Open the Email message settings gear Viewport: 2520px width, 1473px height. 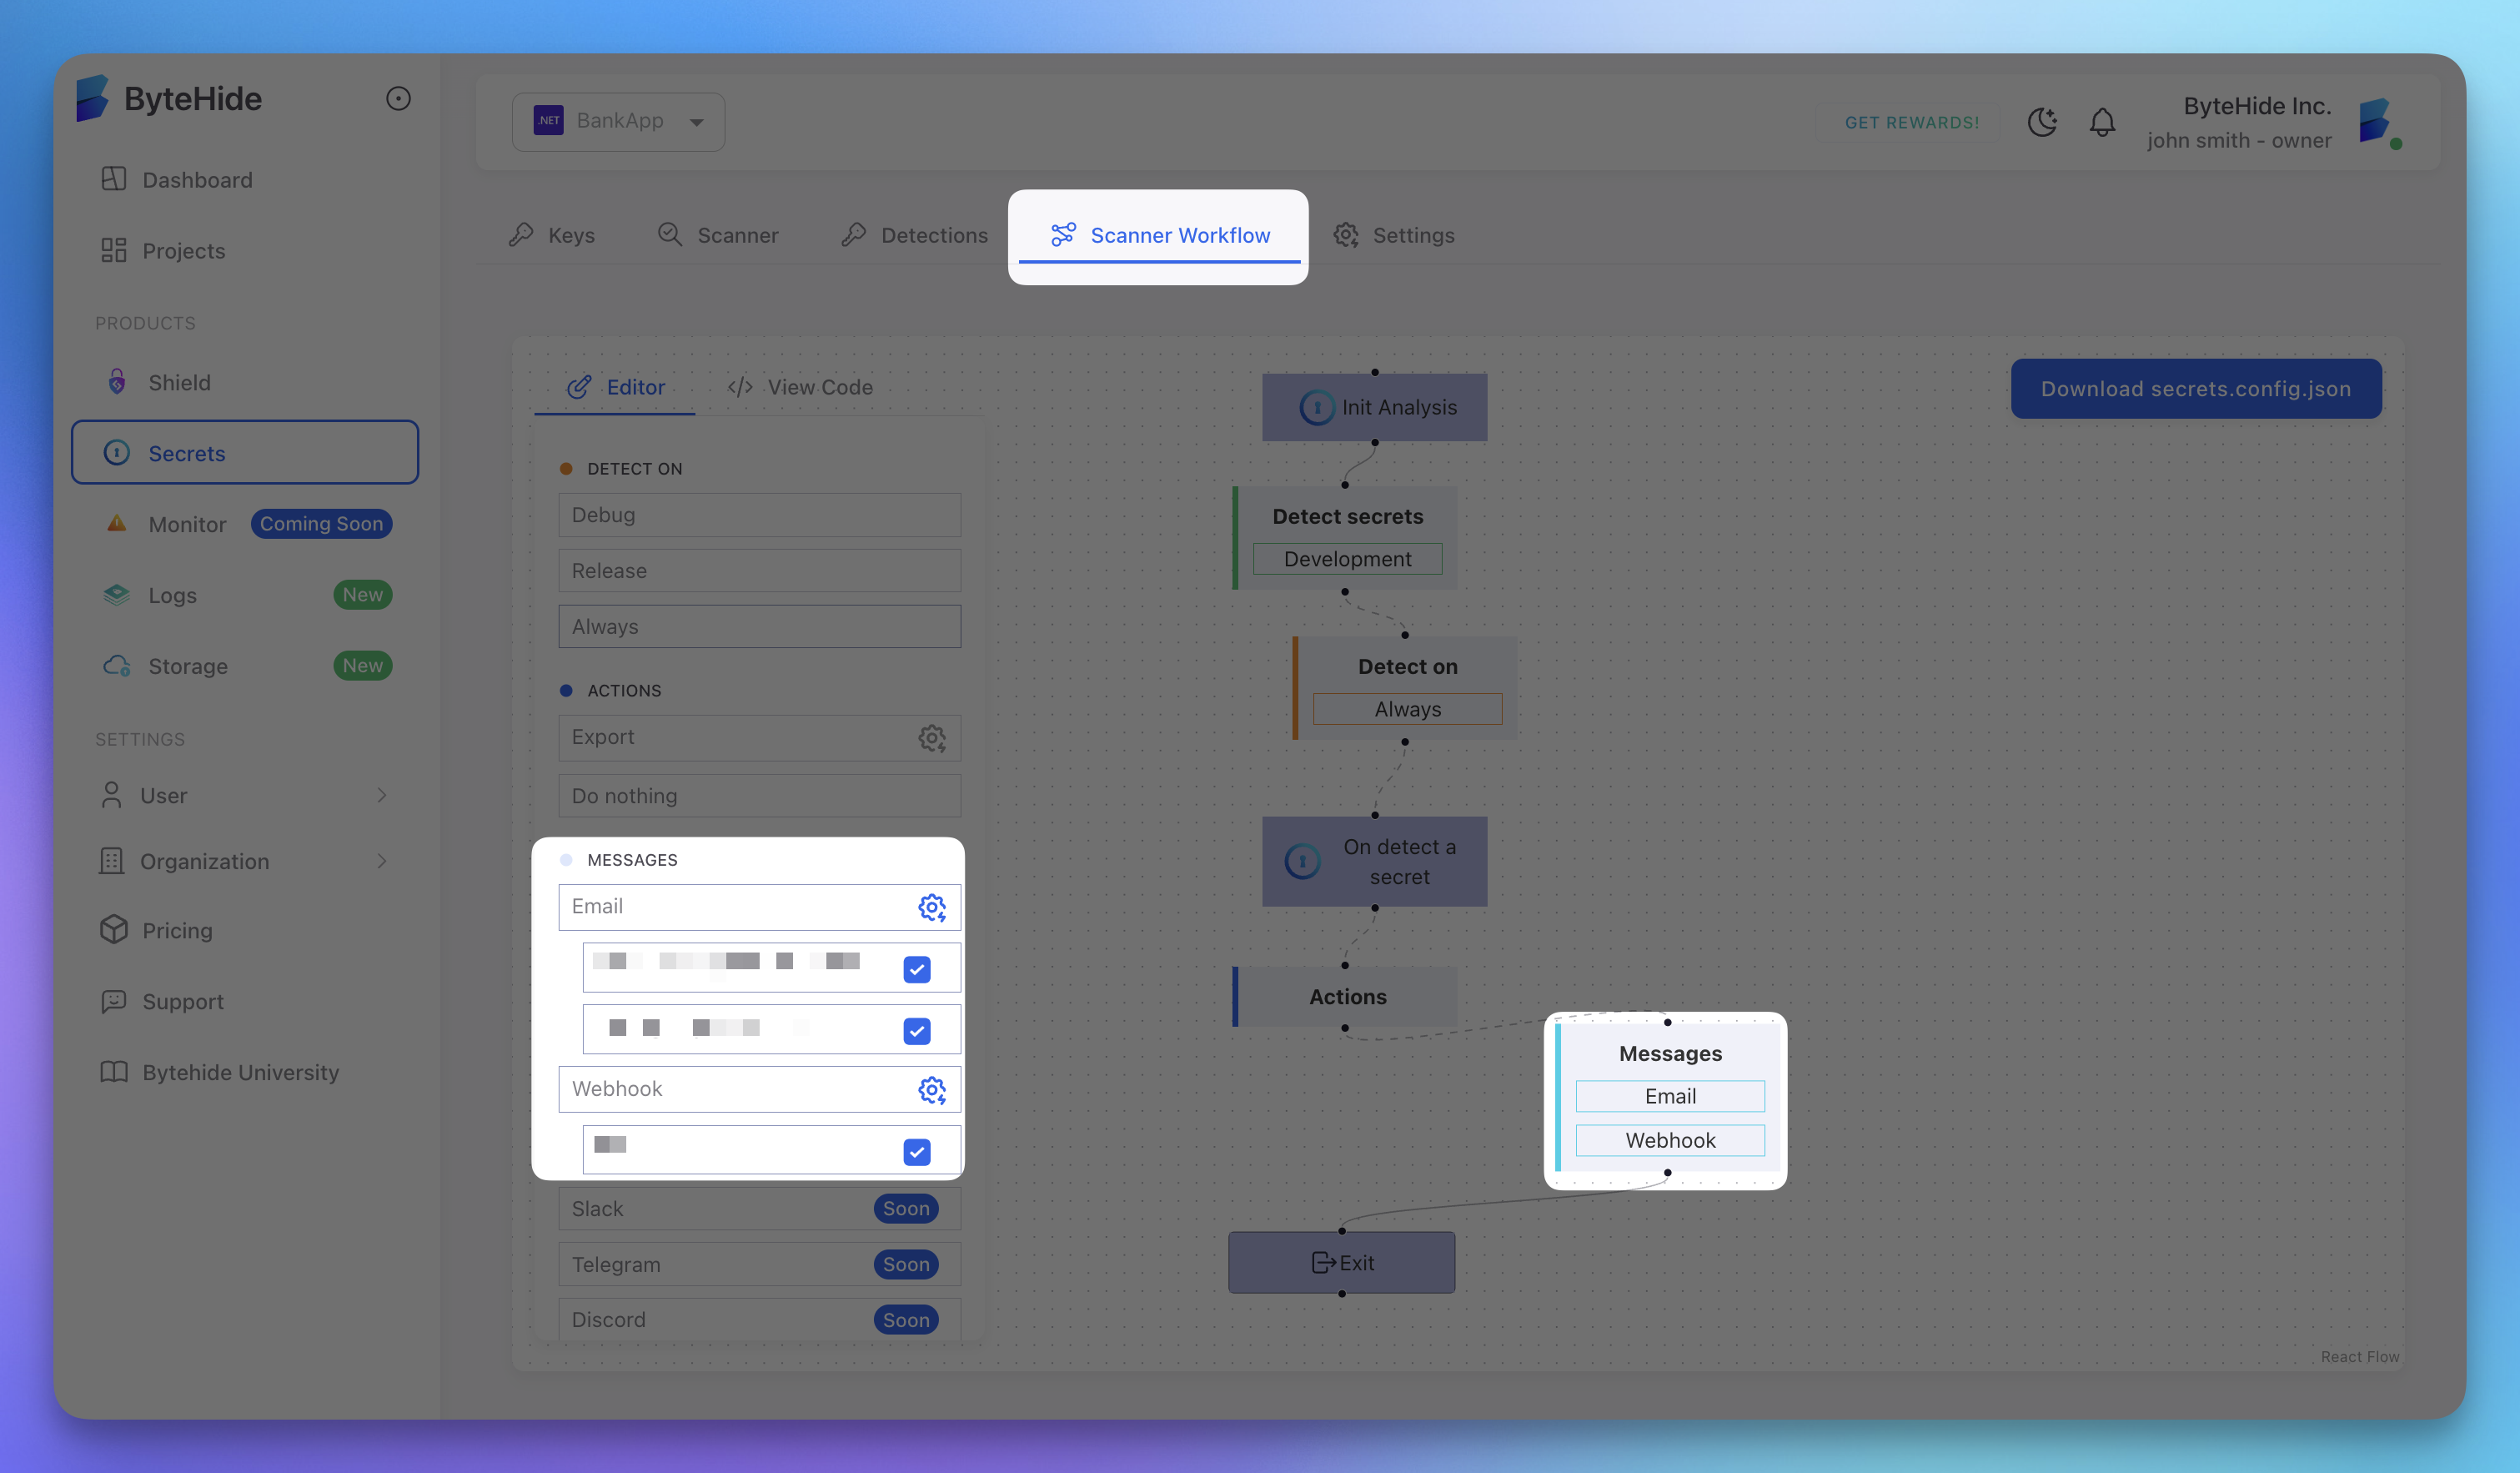pos(932,908)
